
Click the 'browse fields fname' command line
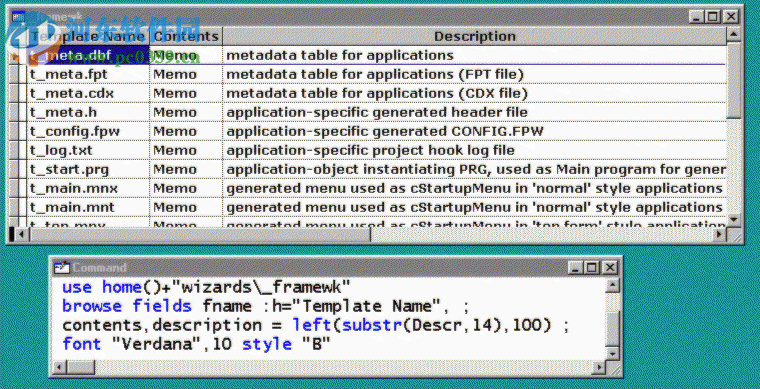tap(266, 306)
